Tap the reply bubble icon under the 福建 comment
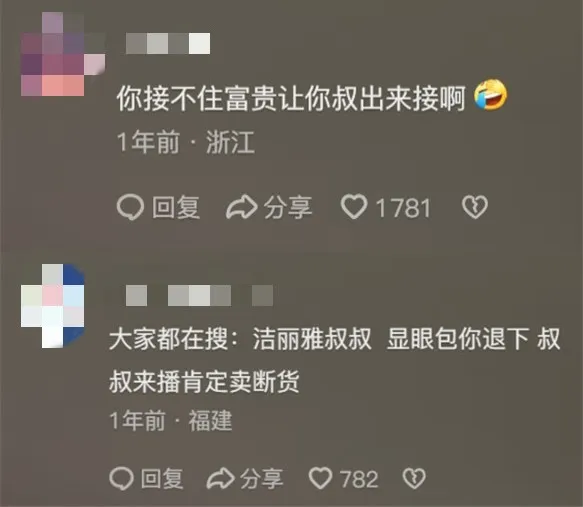This screenshot has height=507, width=583. [122, 478]
